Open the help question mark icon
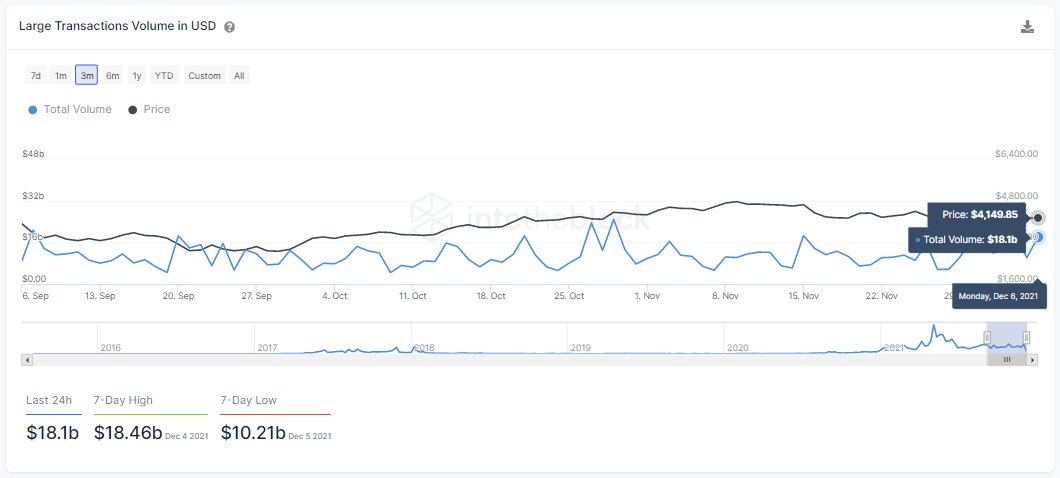Screen dimensions: 1060x478 (230, 27)
